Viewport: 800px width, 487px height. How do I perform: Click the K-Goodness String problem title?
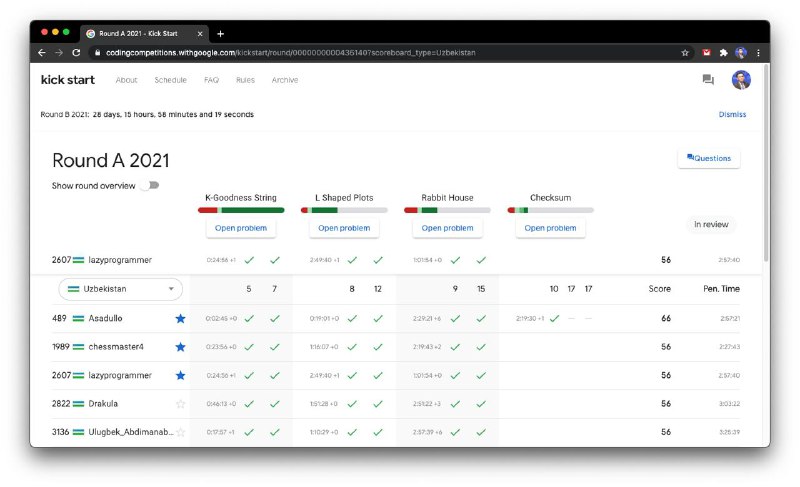tap(241, 197)
